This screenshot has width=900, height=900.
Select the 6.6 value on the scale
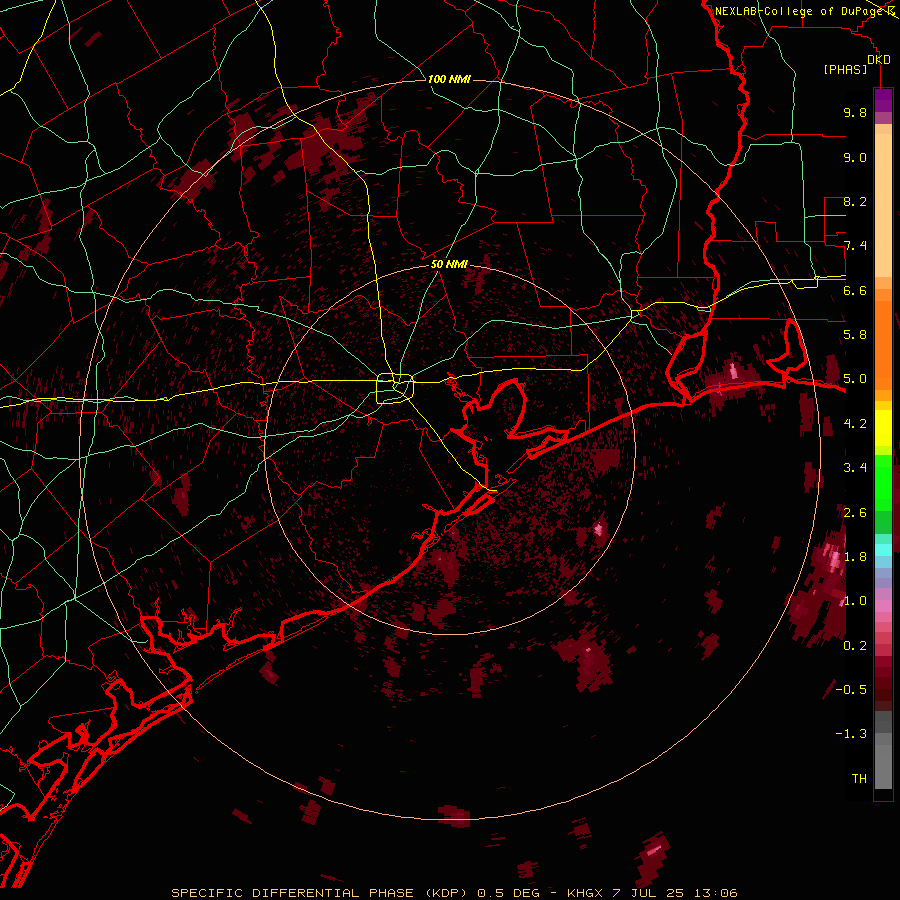click(x=855, y=290)
